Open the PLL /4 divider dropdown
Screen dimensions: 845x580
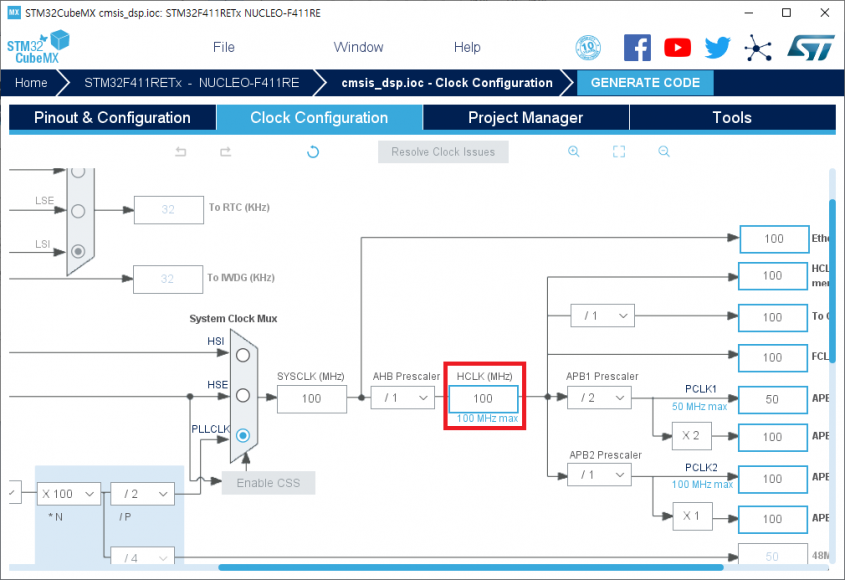click(142, 555)
